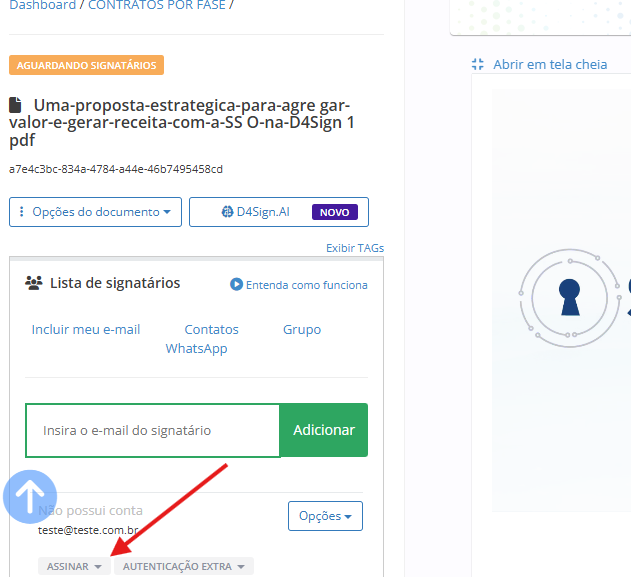Choose the WhatsApp option

tap(196, 348)
